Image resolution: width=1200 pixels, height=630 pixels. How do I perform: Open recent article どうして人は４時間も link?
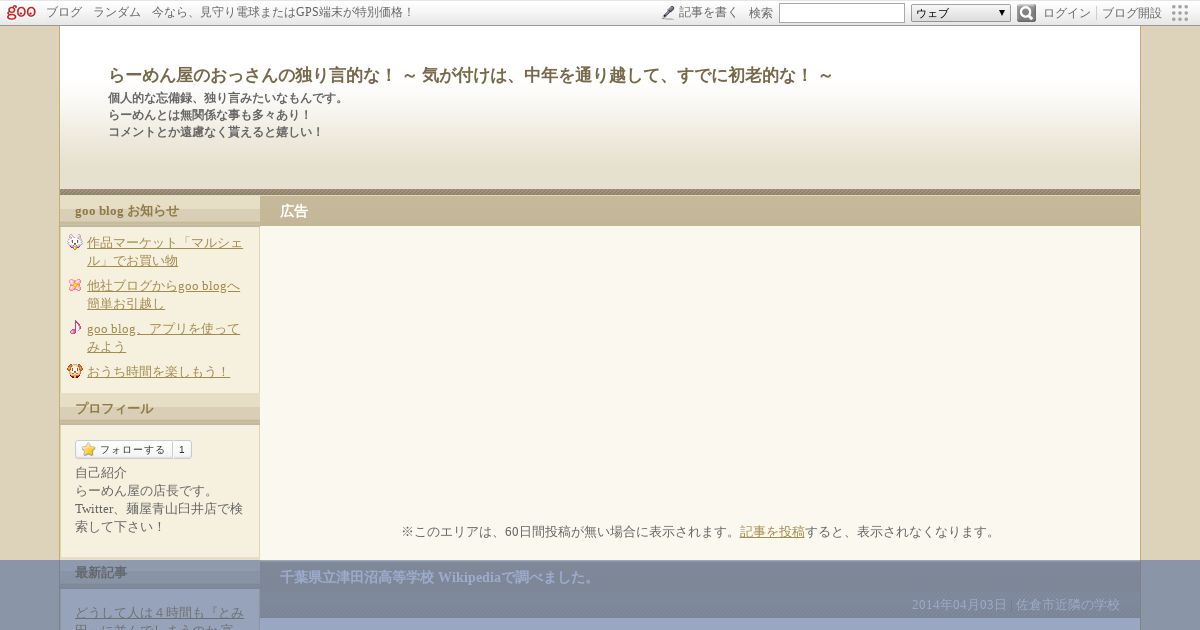coord(159,620)
